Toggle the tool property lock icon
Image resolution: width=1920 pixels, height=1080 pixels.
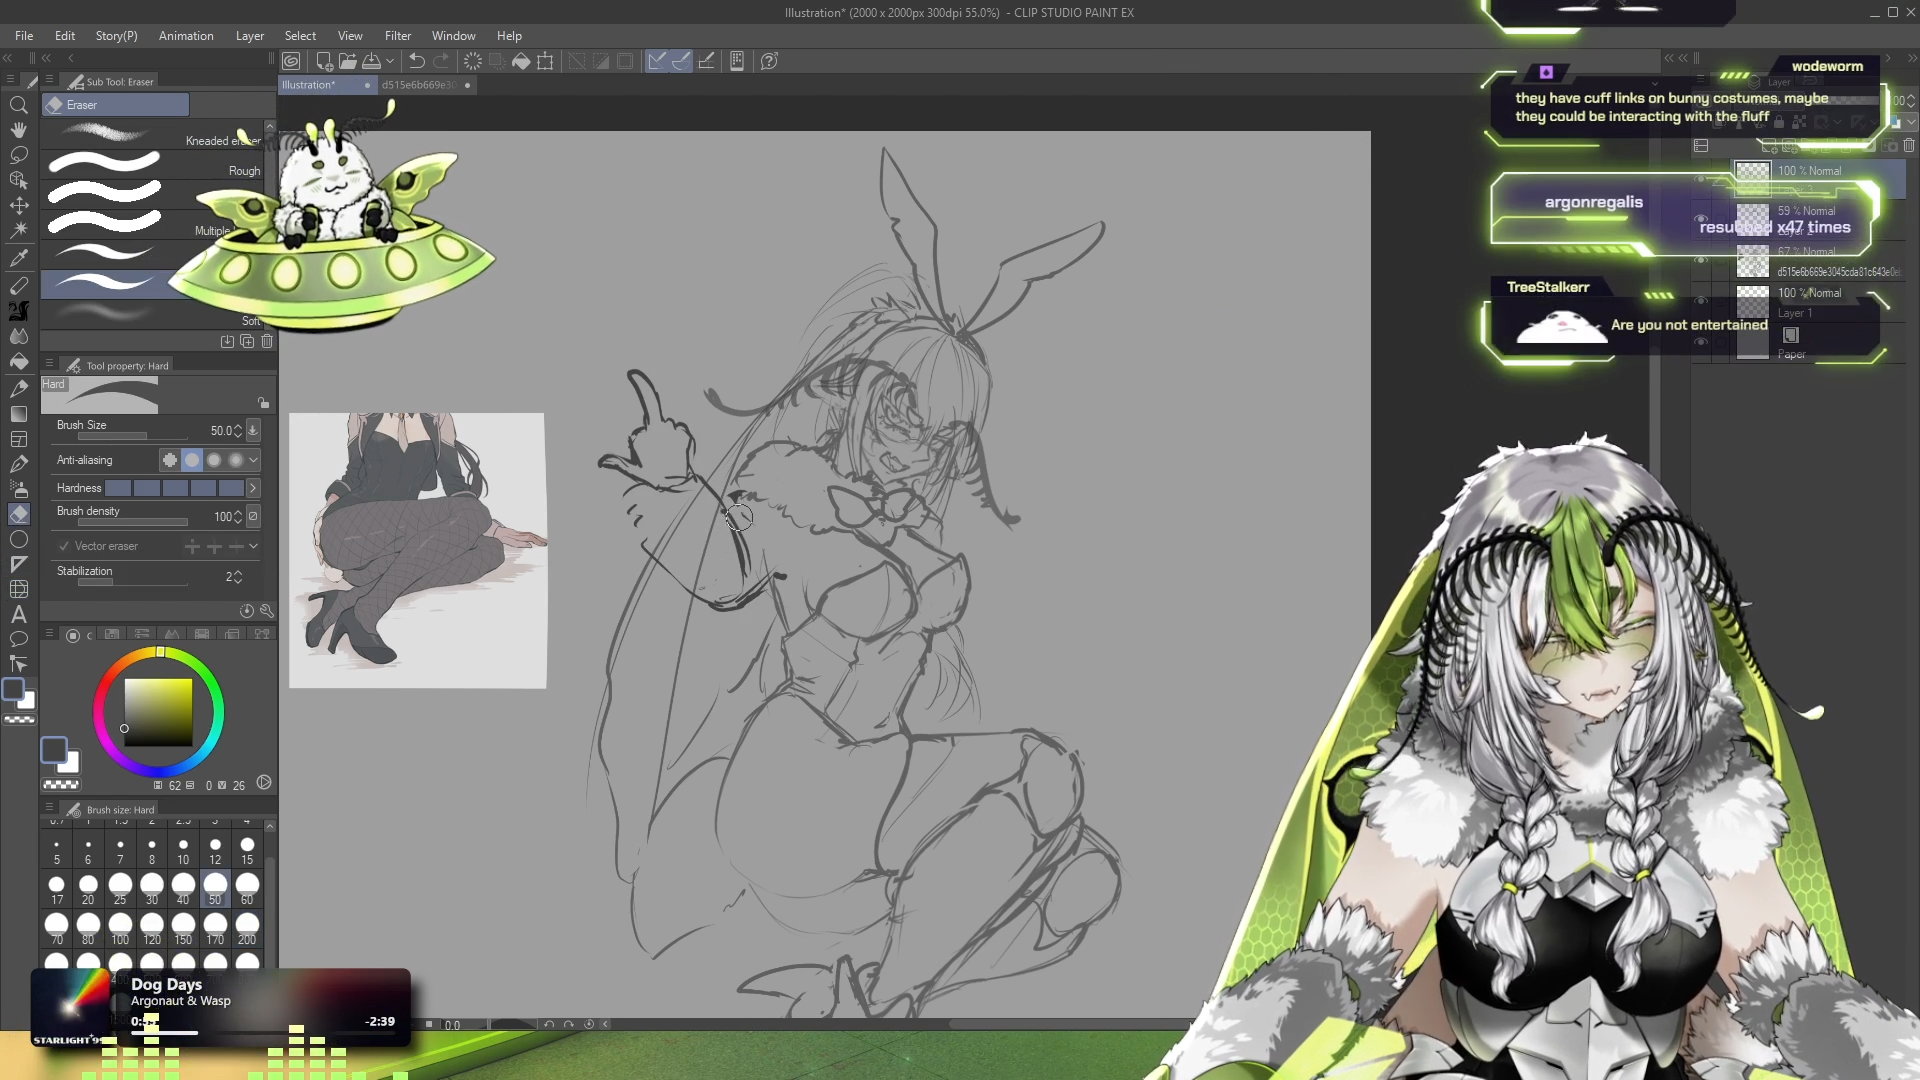click(263, 403)
